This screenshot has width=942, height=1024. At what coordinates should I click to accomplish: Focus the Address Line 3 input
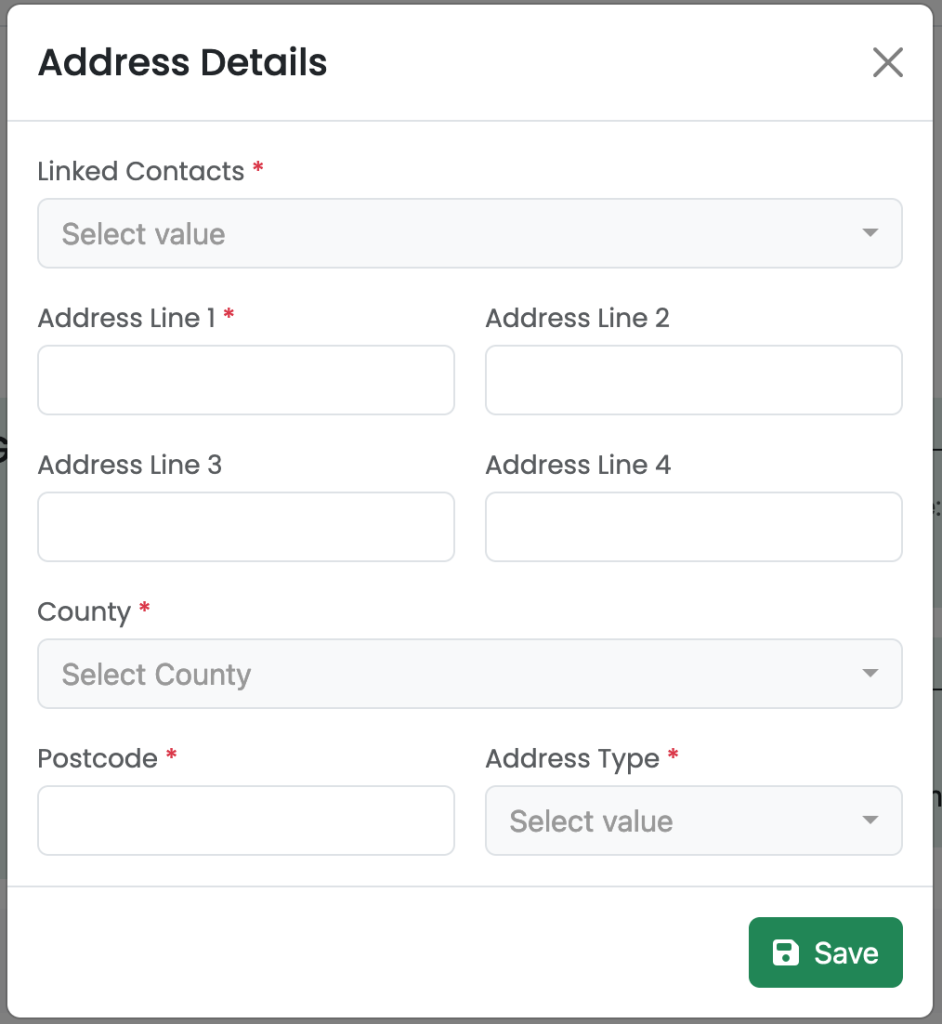coord(246,527)
